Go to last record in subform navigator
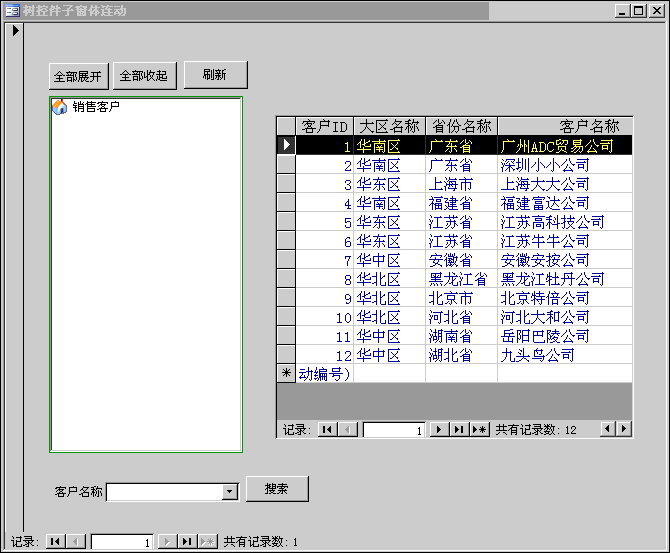670x553 pixels. pyautogui.click(x=459, y=429)
